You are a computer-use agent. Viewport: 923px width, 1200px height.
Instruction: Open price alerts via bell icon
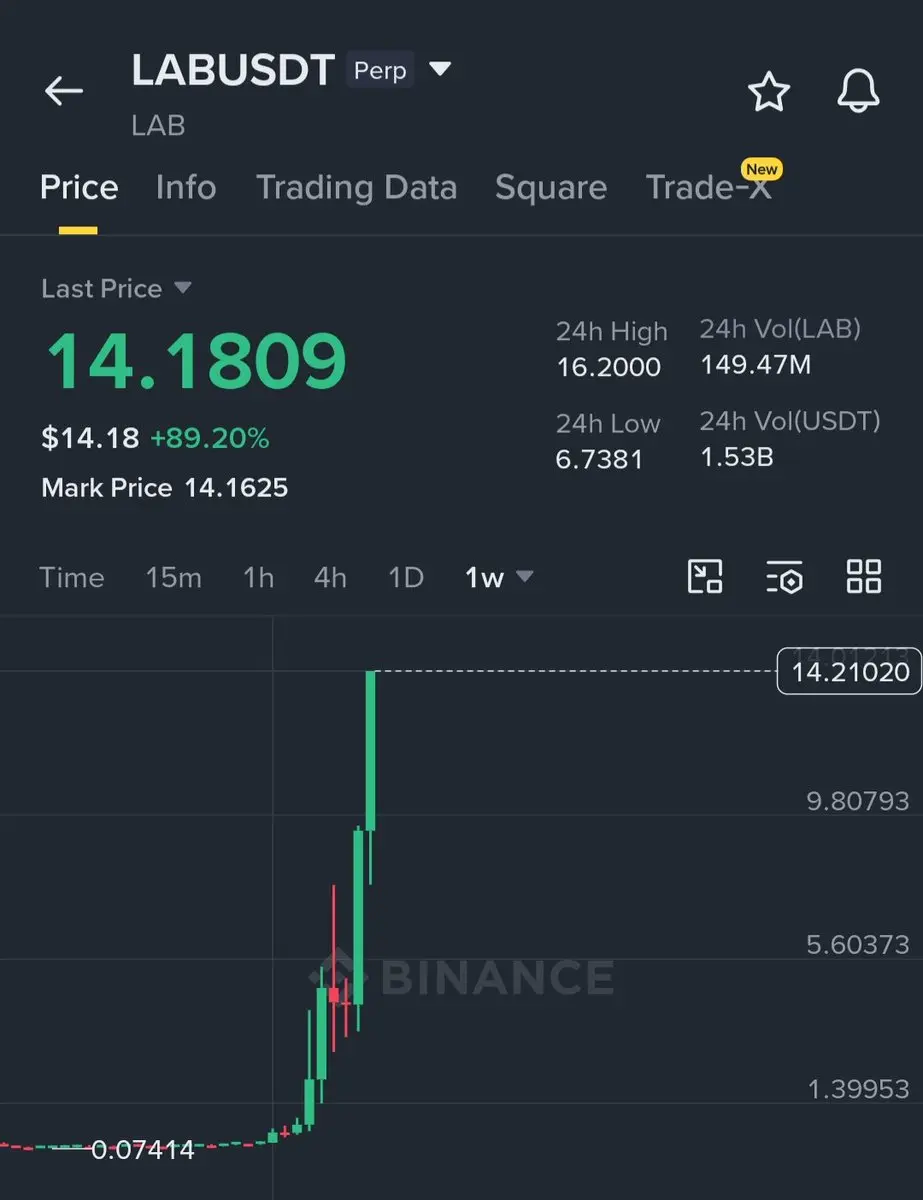[858, 92]
